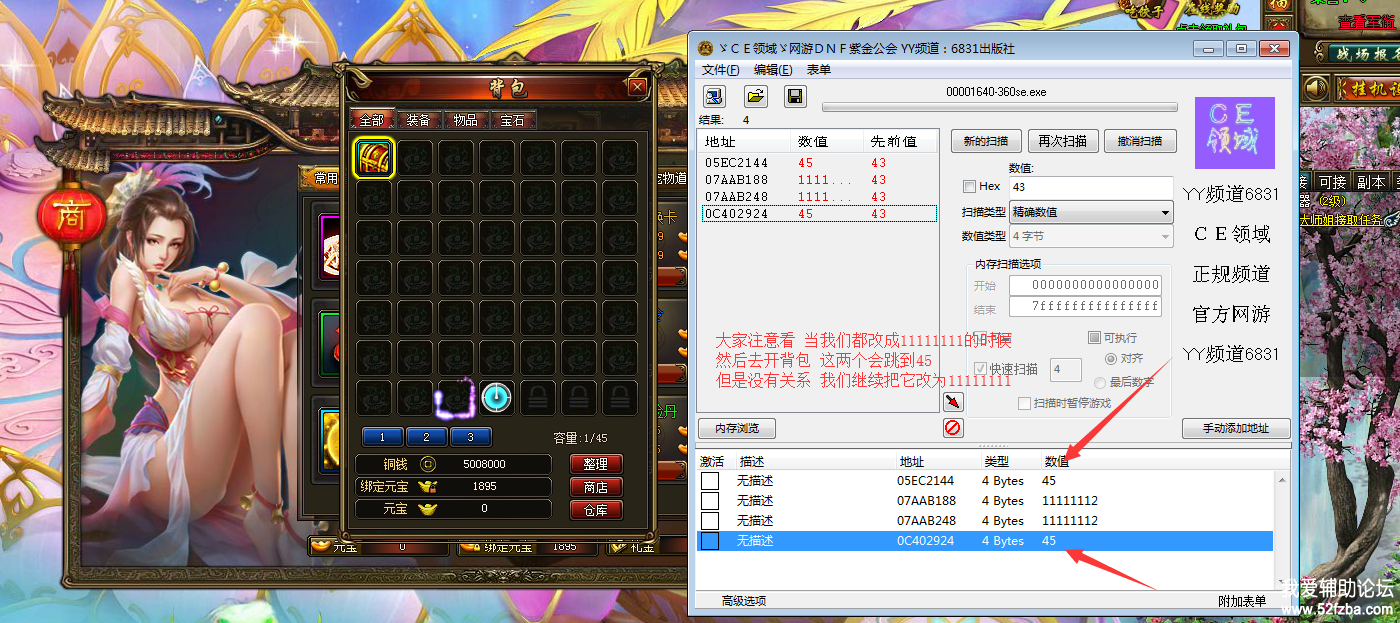1400x623 pixels.
Task: Click the game speaker sound icon
Action: point(1317,88)
